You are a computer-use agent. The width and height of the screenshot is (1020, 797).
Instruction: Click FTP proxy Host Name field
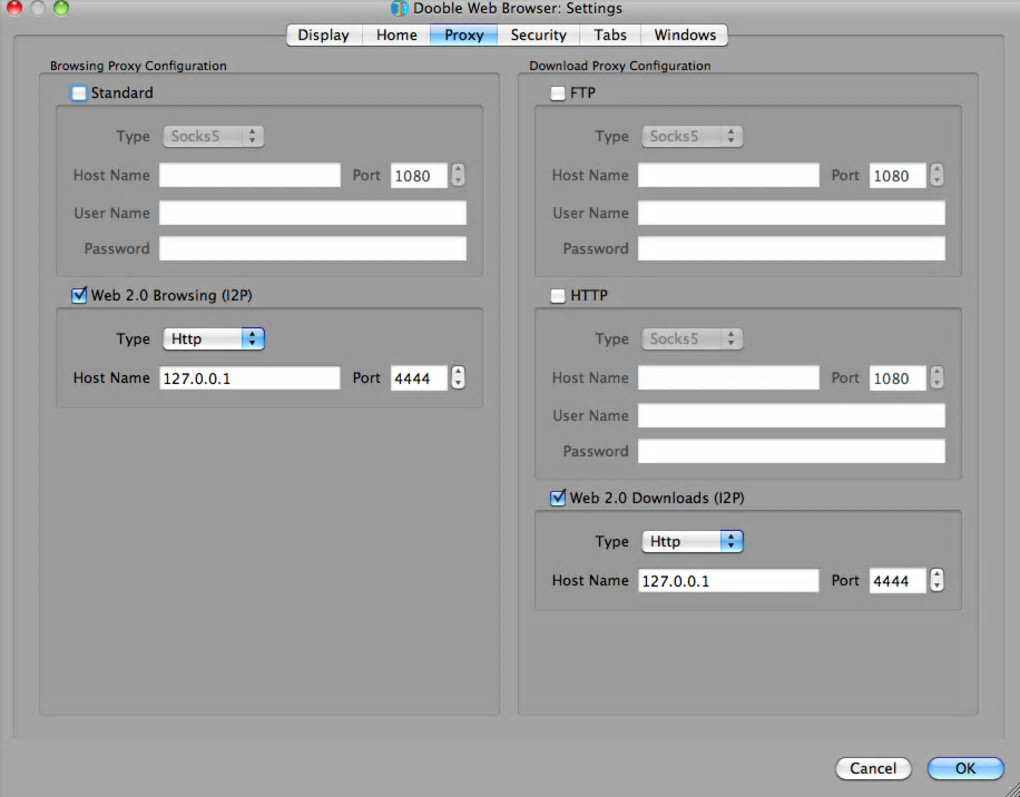729,175
